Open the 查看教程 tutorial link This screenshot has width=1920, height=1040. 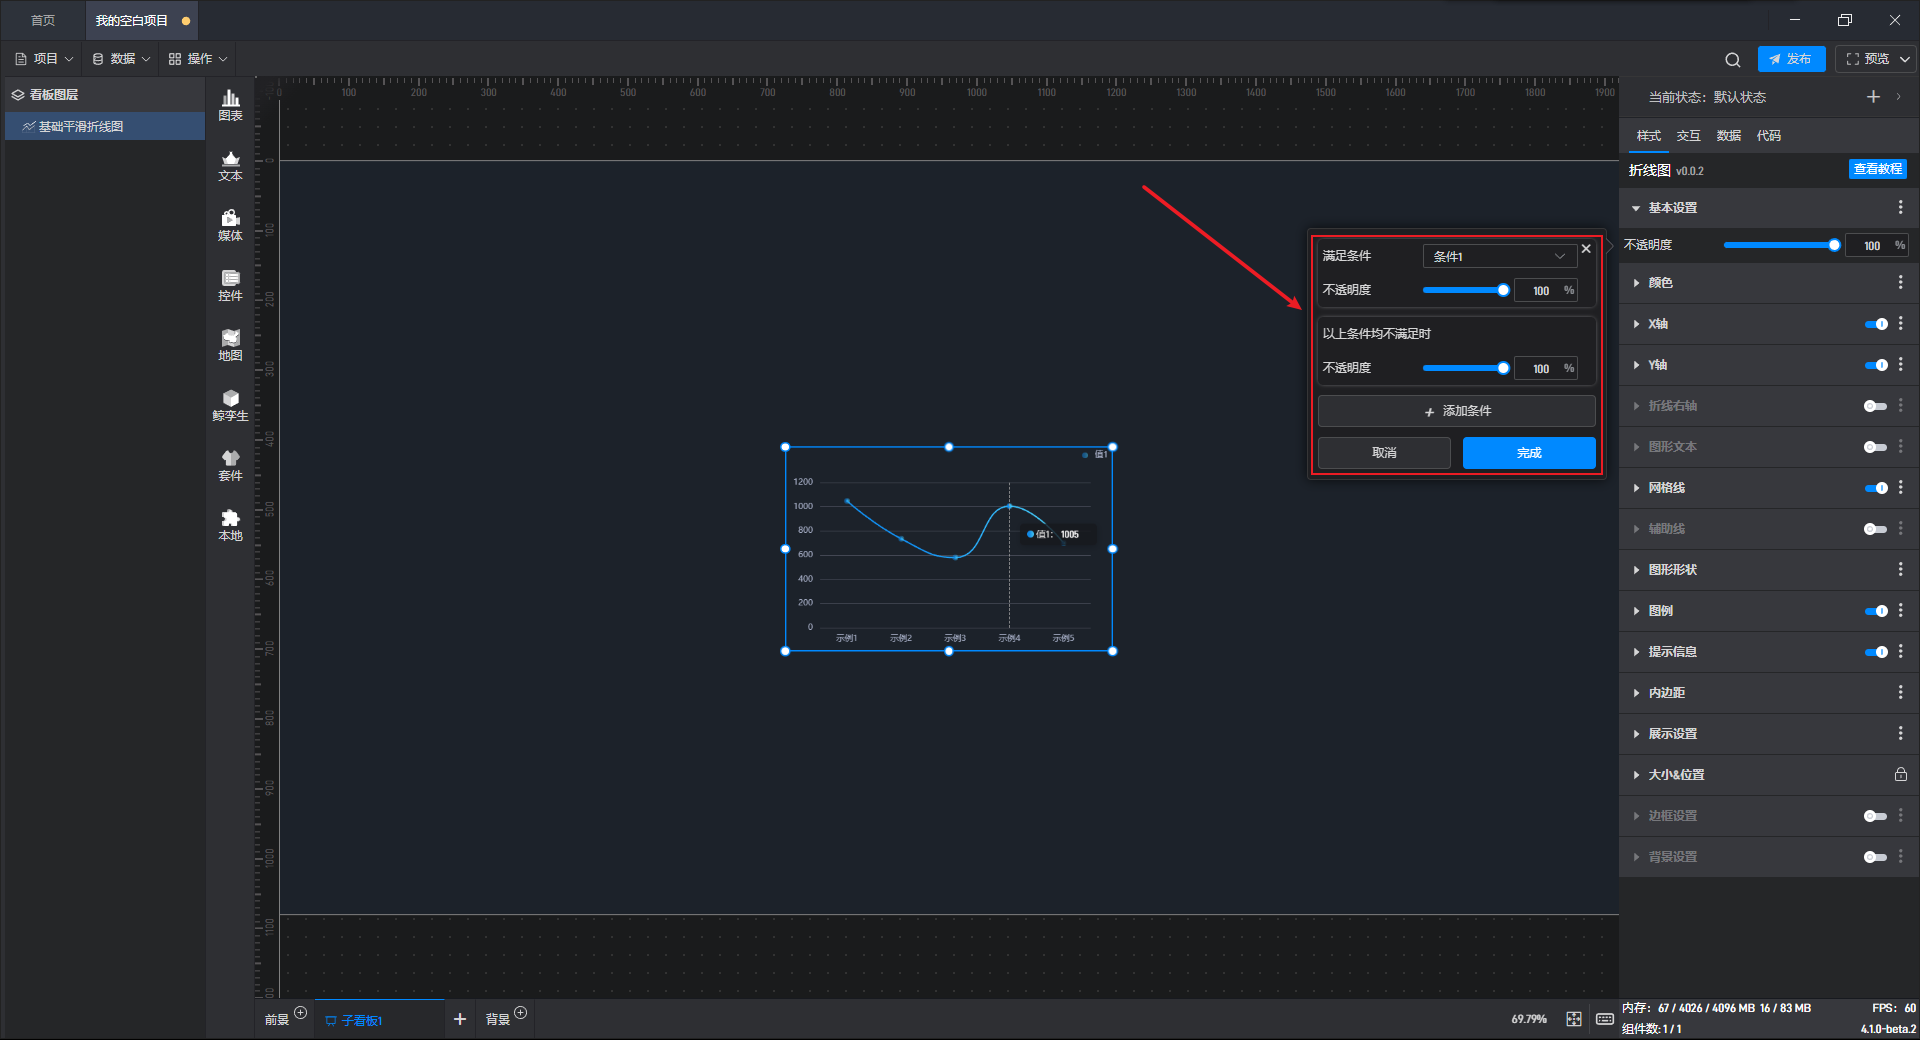[1877, 169]
